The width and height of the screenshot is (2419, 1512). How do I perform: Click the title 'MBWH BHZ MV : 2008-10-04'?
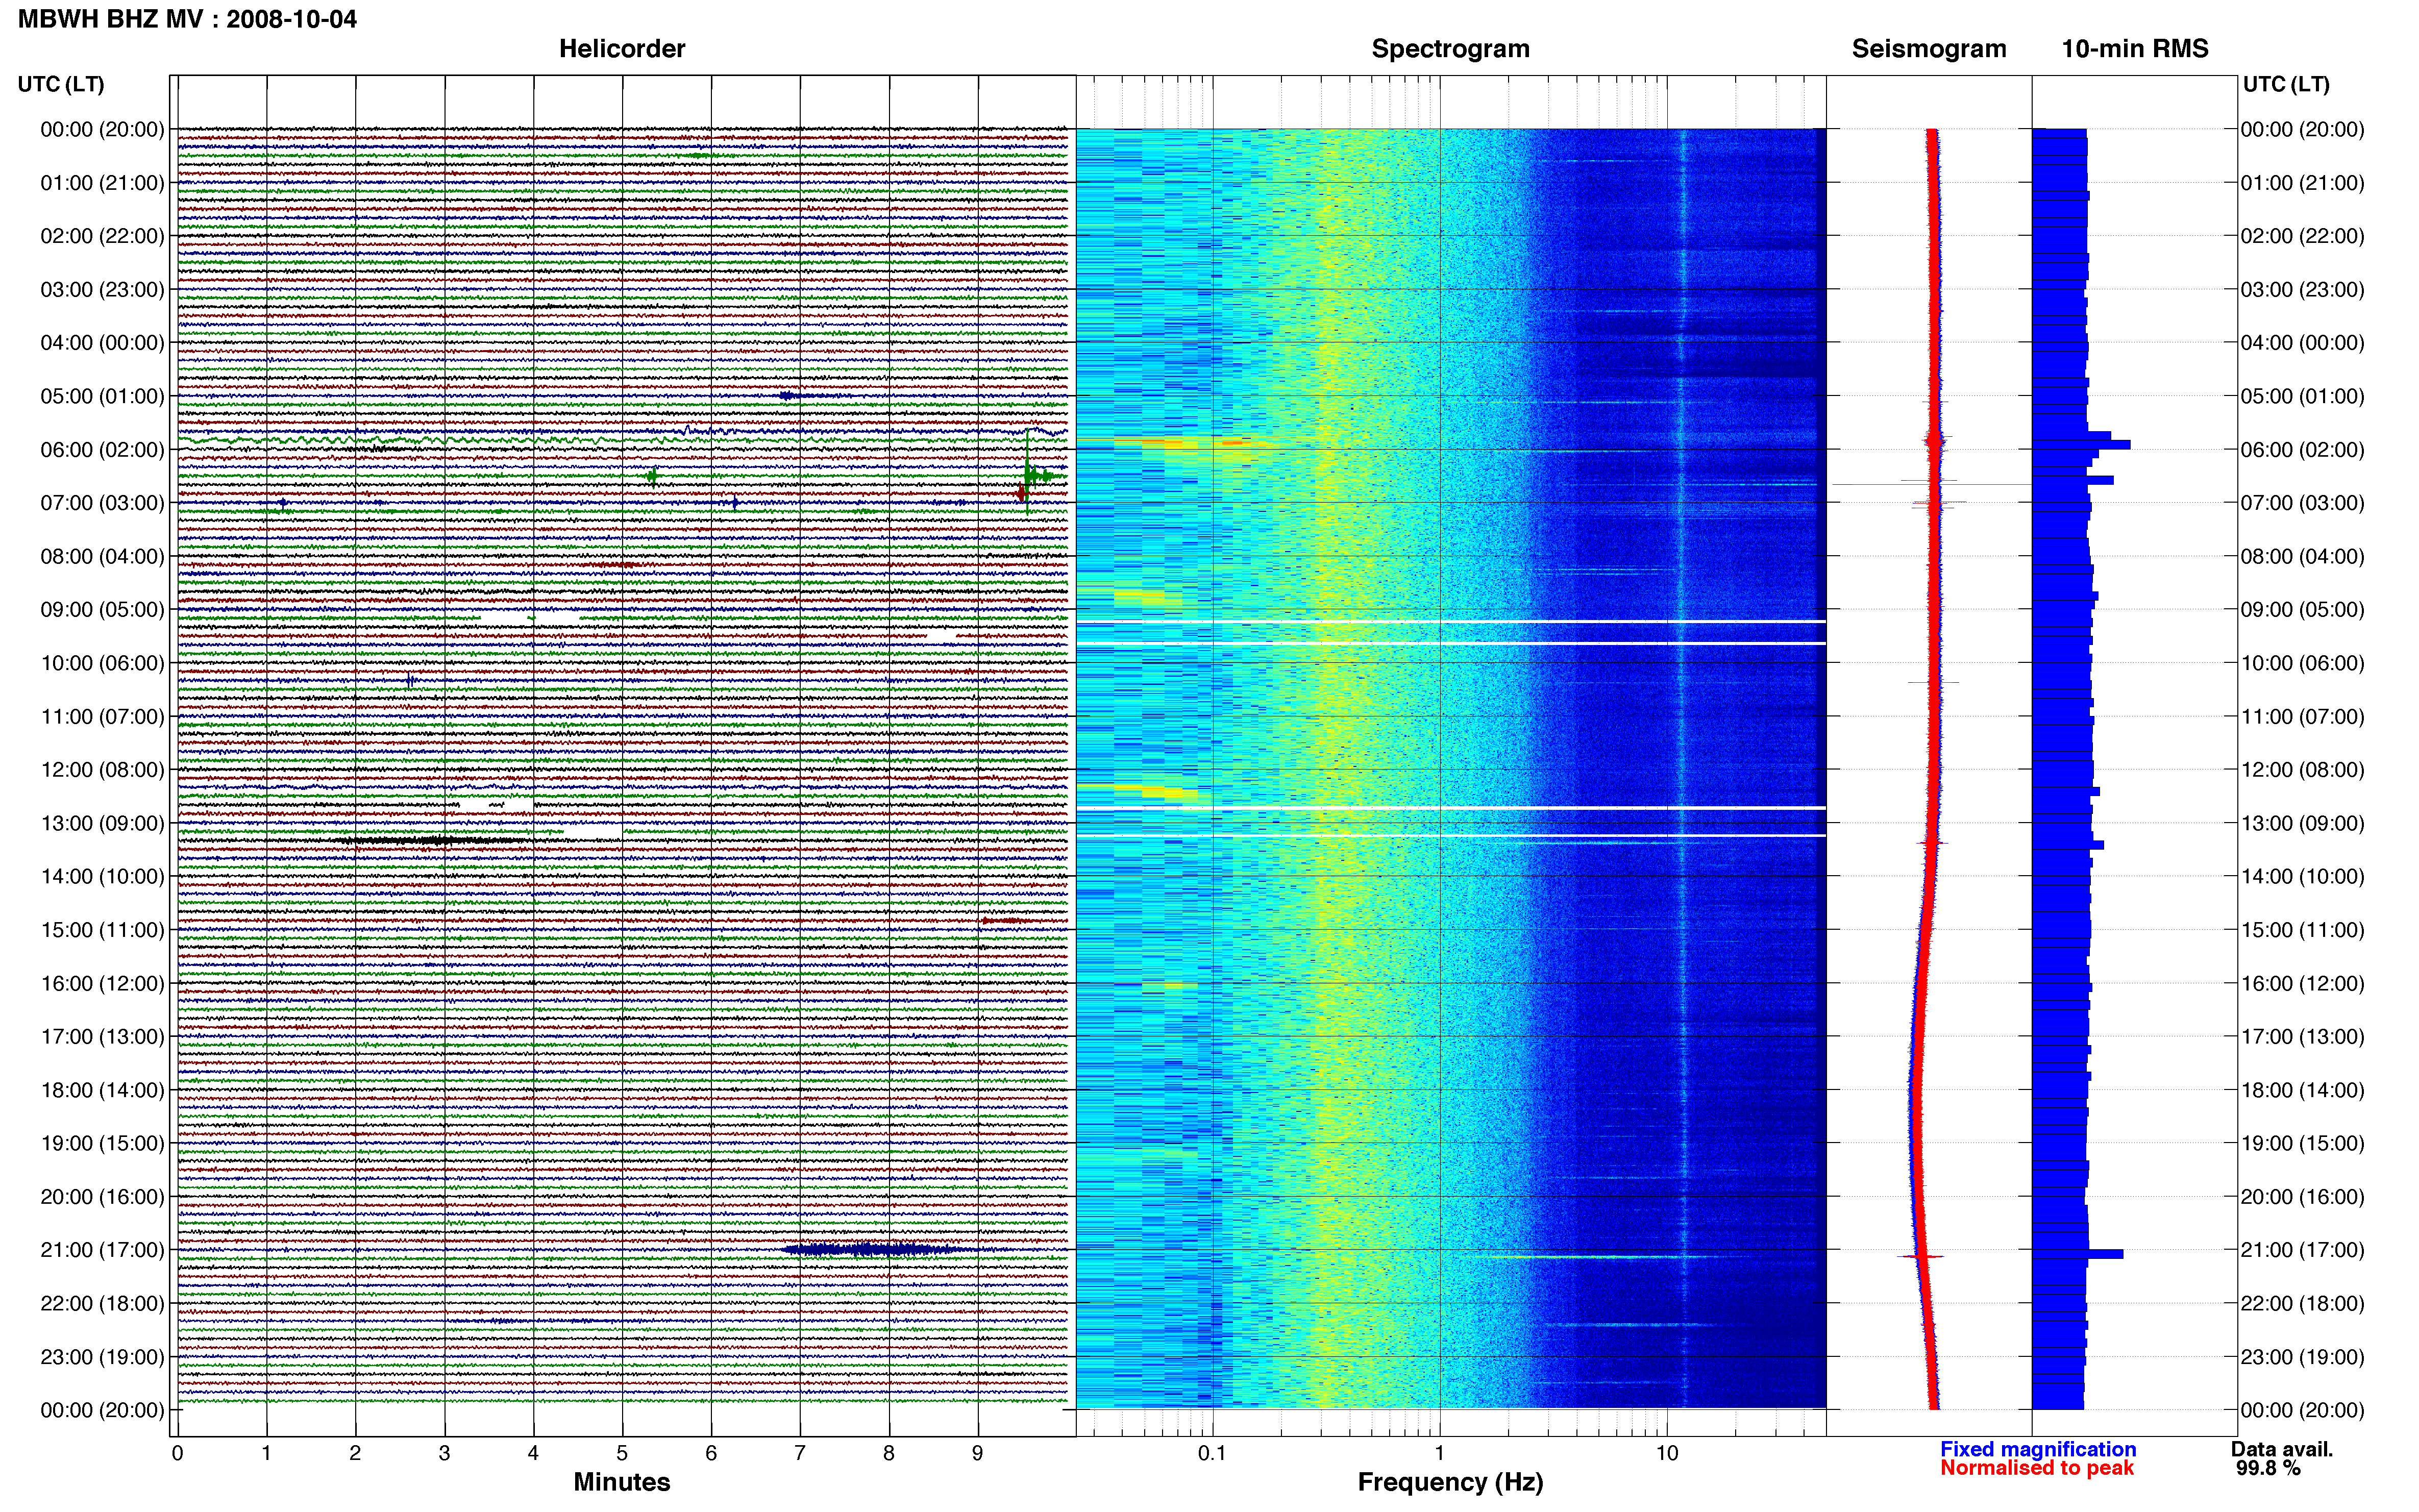[187, 19]
